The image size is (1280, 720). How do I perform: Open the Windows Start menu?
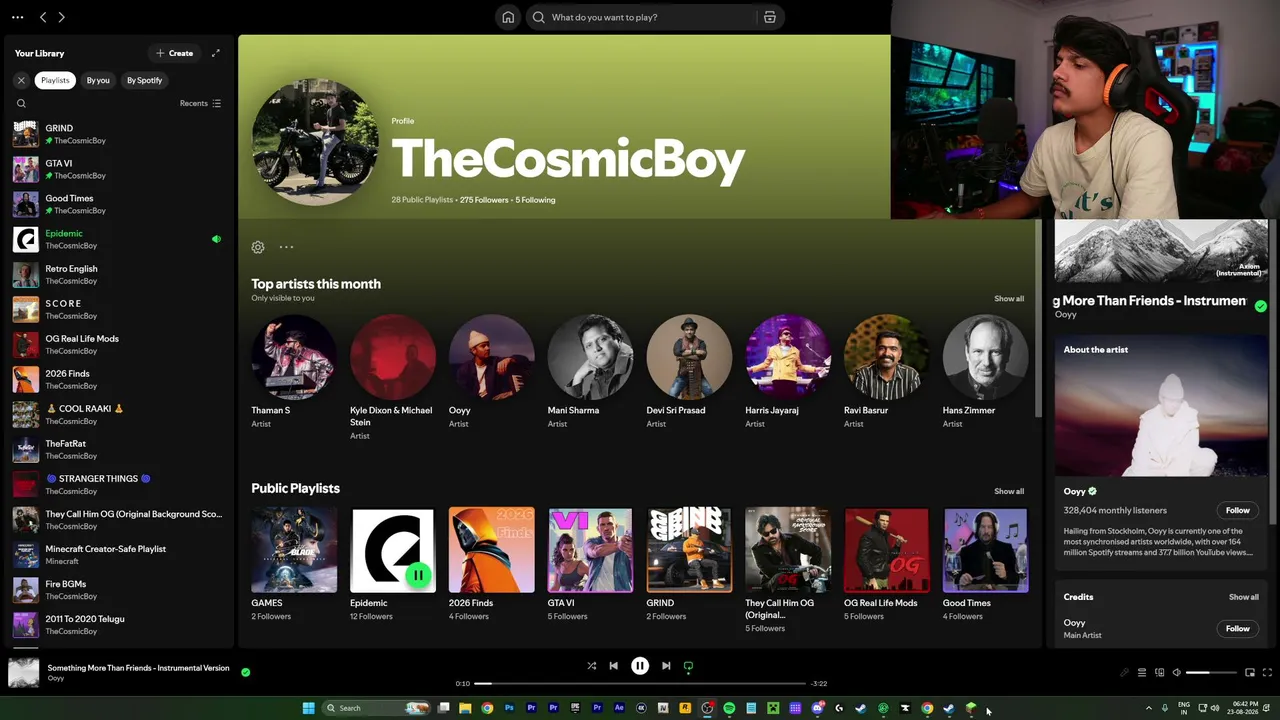[308, 708]
